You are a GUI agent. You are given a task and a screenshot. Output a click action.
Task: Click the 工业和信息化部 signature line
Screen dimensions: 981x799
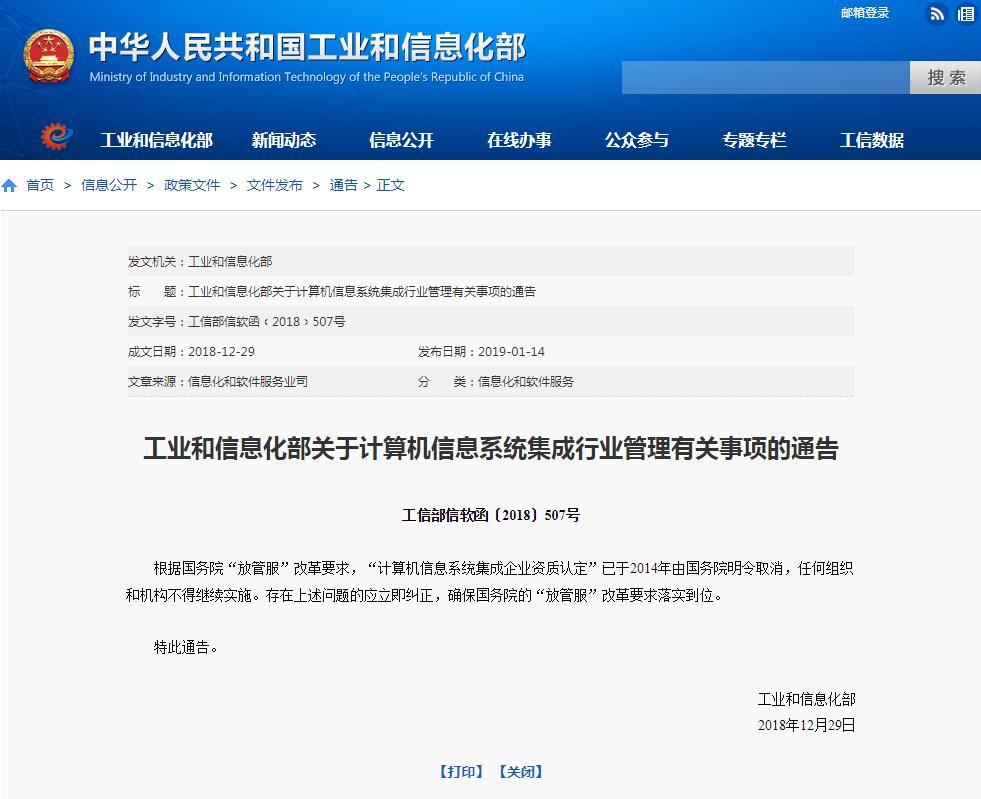point(806,699)
